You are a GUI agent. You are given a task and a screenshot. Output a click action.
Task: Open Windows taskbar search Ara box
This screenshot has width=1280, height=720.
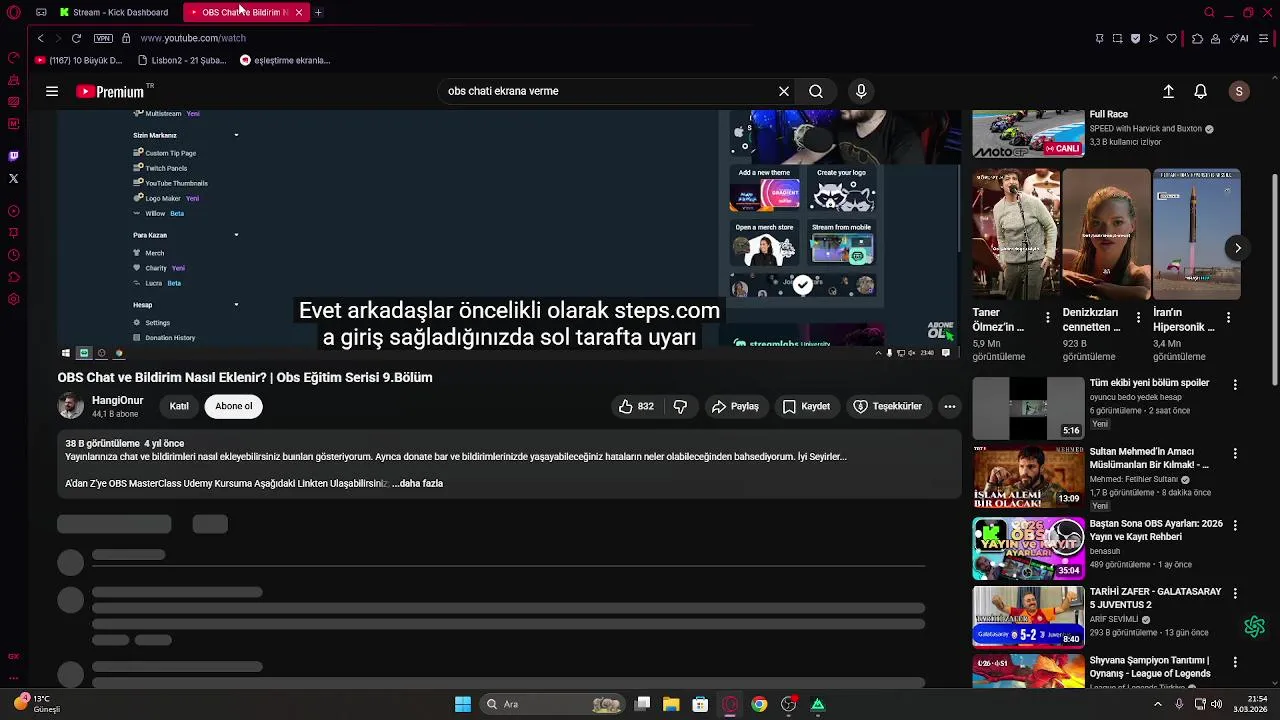point(551,704)
